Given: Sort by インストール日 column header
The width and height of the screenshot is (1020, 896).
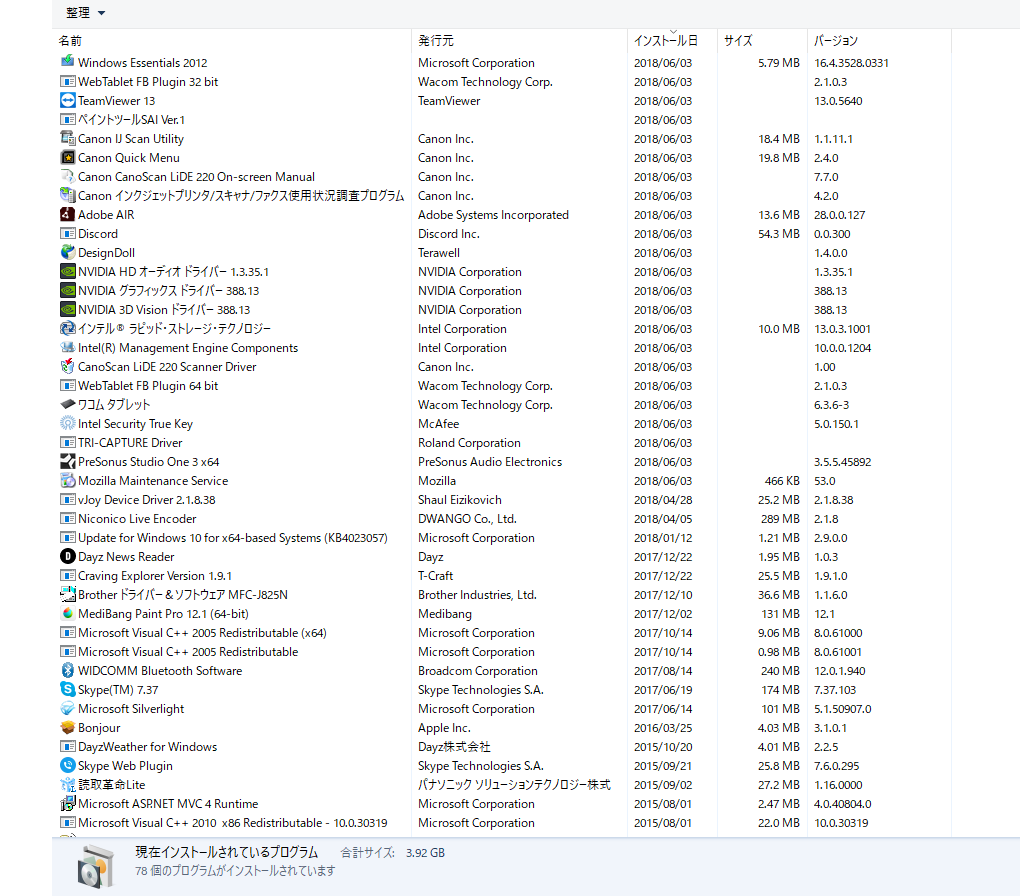Looking at the screenshot, I should [x=665, y=40].
